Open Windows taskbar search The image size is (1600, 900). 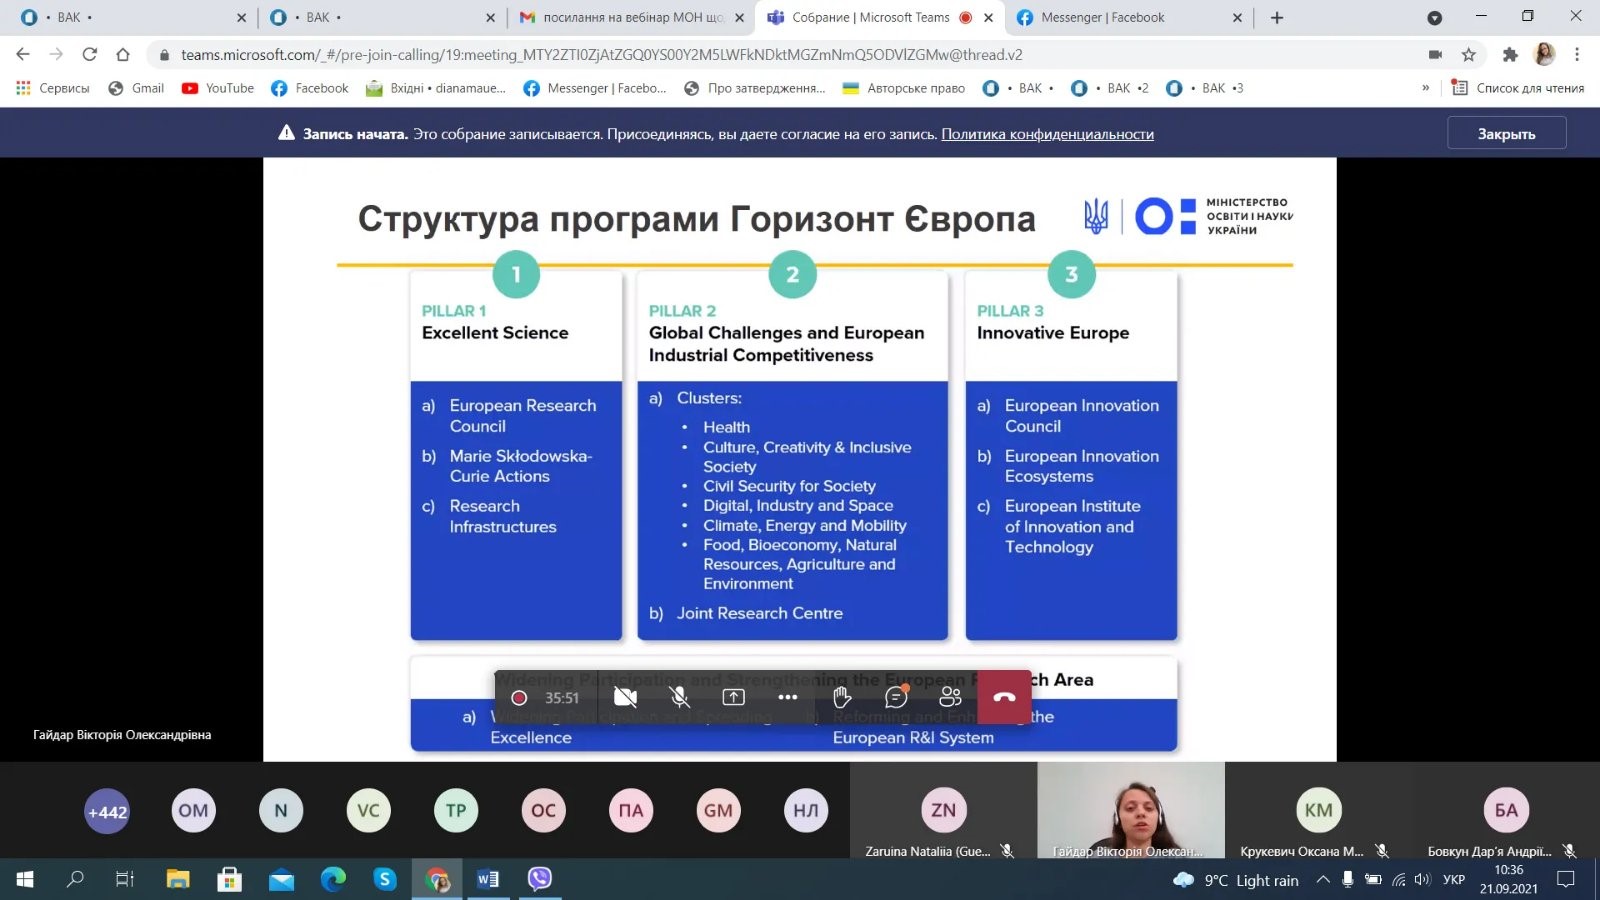click(x=75, y=879)
